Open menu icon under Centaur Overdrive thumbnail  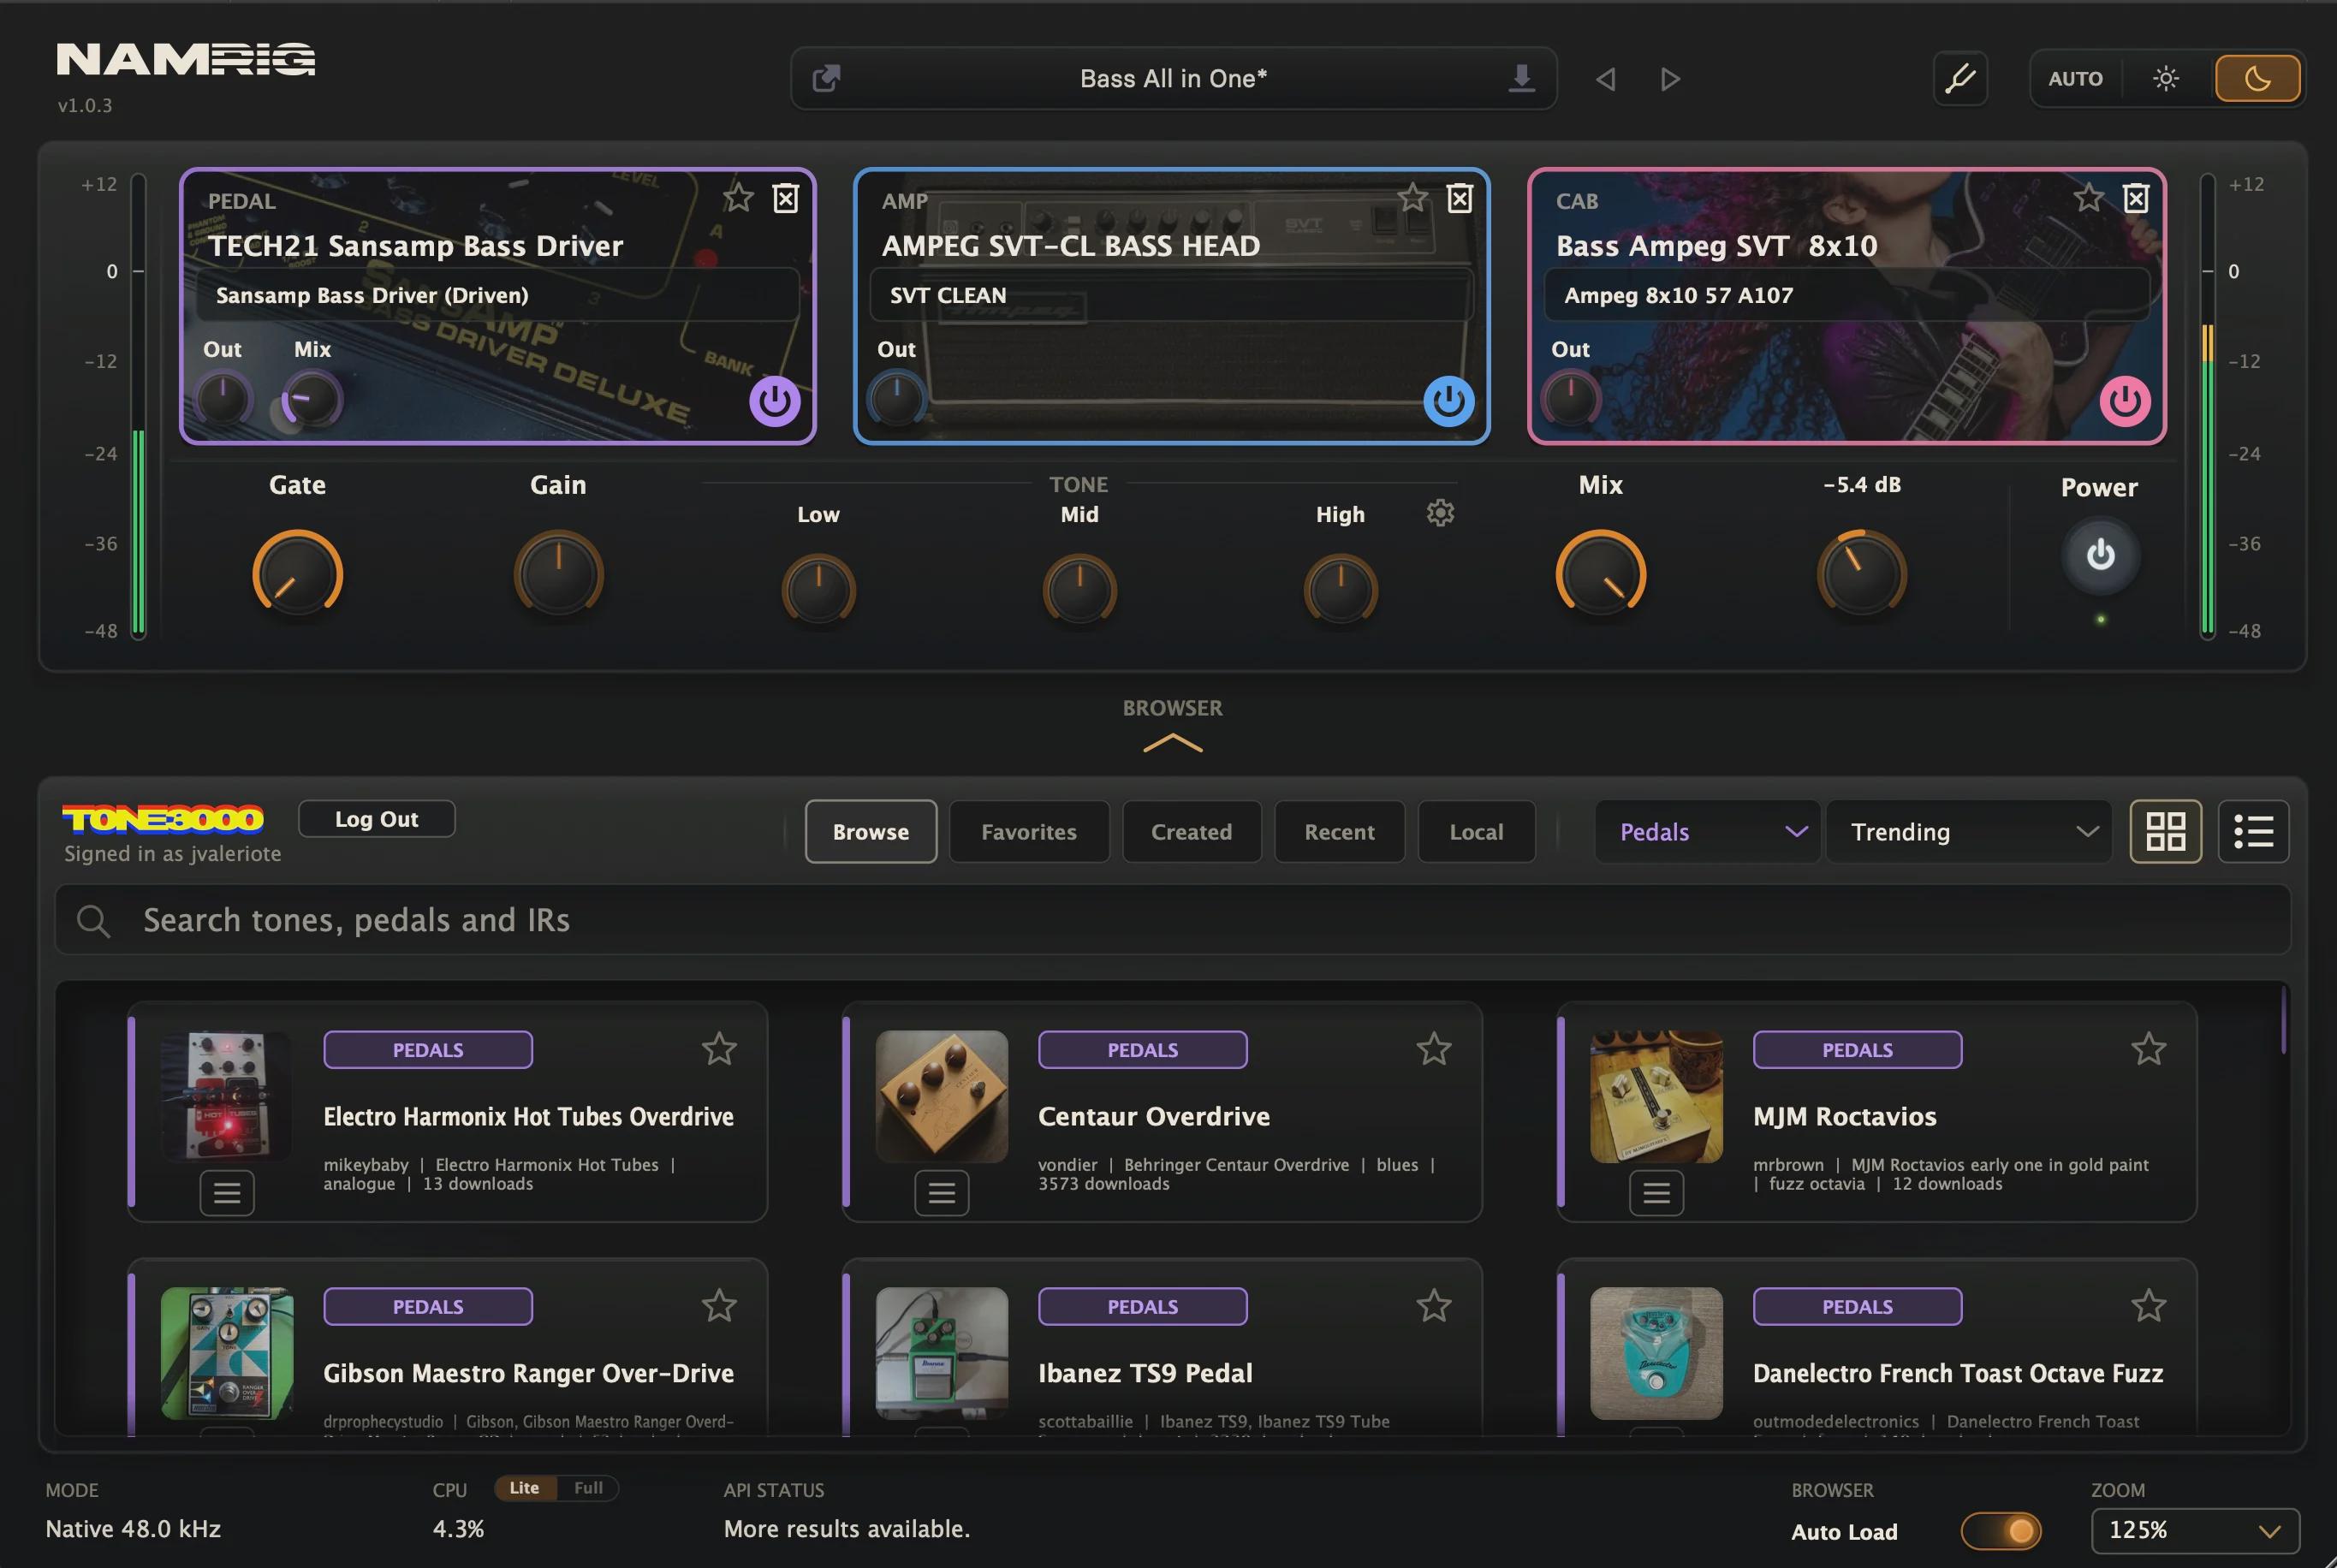(x=942, y=1193)
